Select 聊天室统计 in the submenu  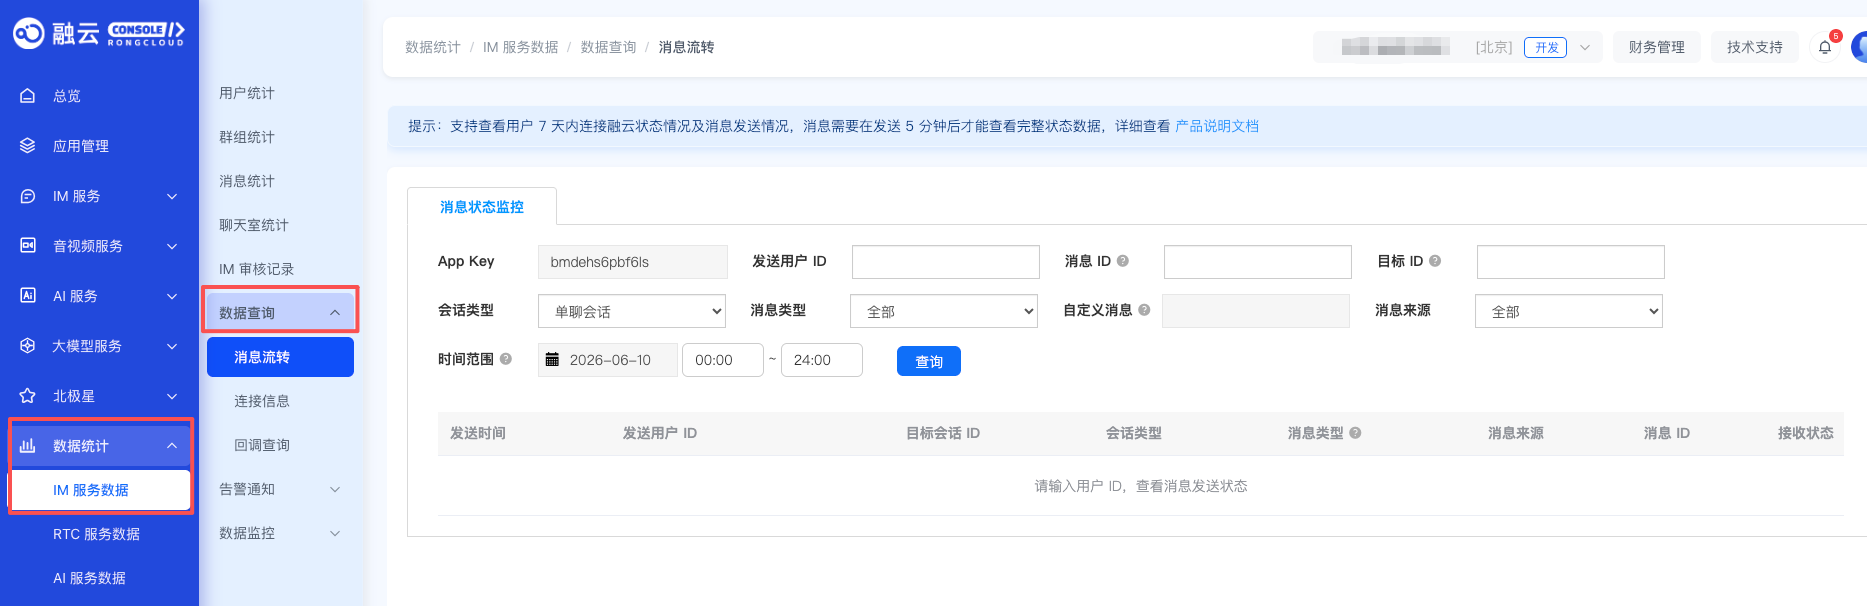pyautogui.click(x=254, y=225)
